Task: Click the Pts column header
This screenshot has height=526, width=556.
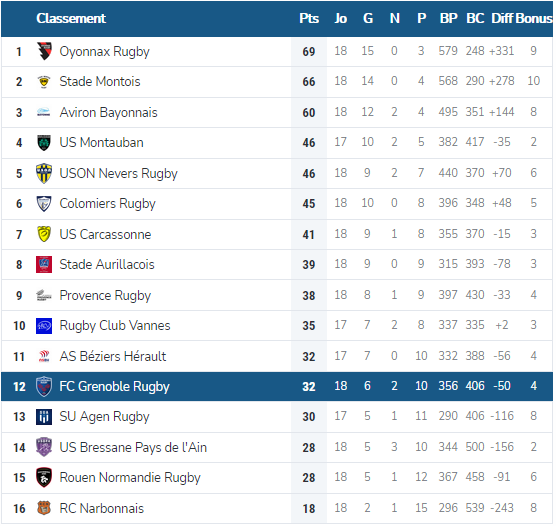Action: coord(309,18)
